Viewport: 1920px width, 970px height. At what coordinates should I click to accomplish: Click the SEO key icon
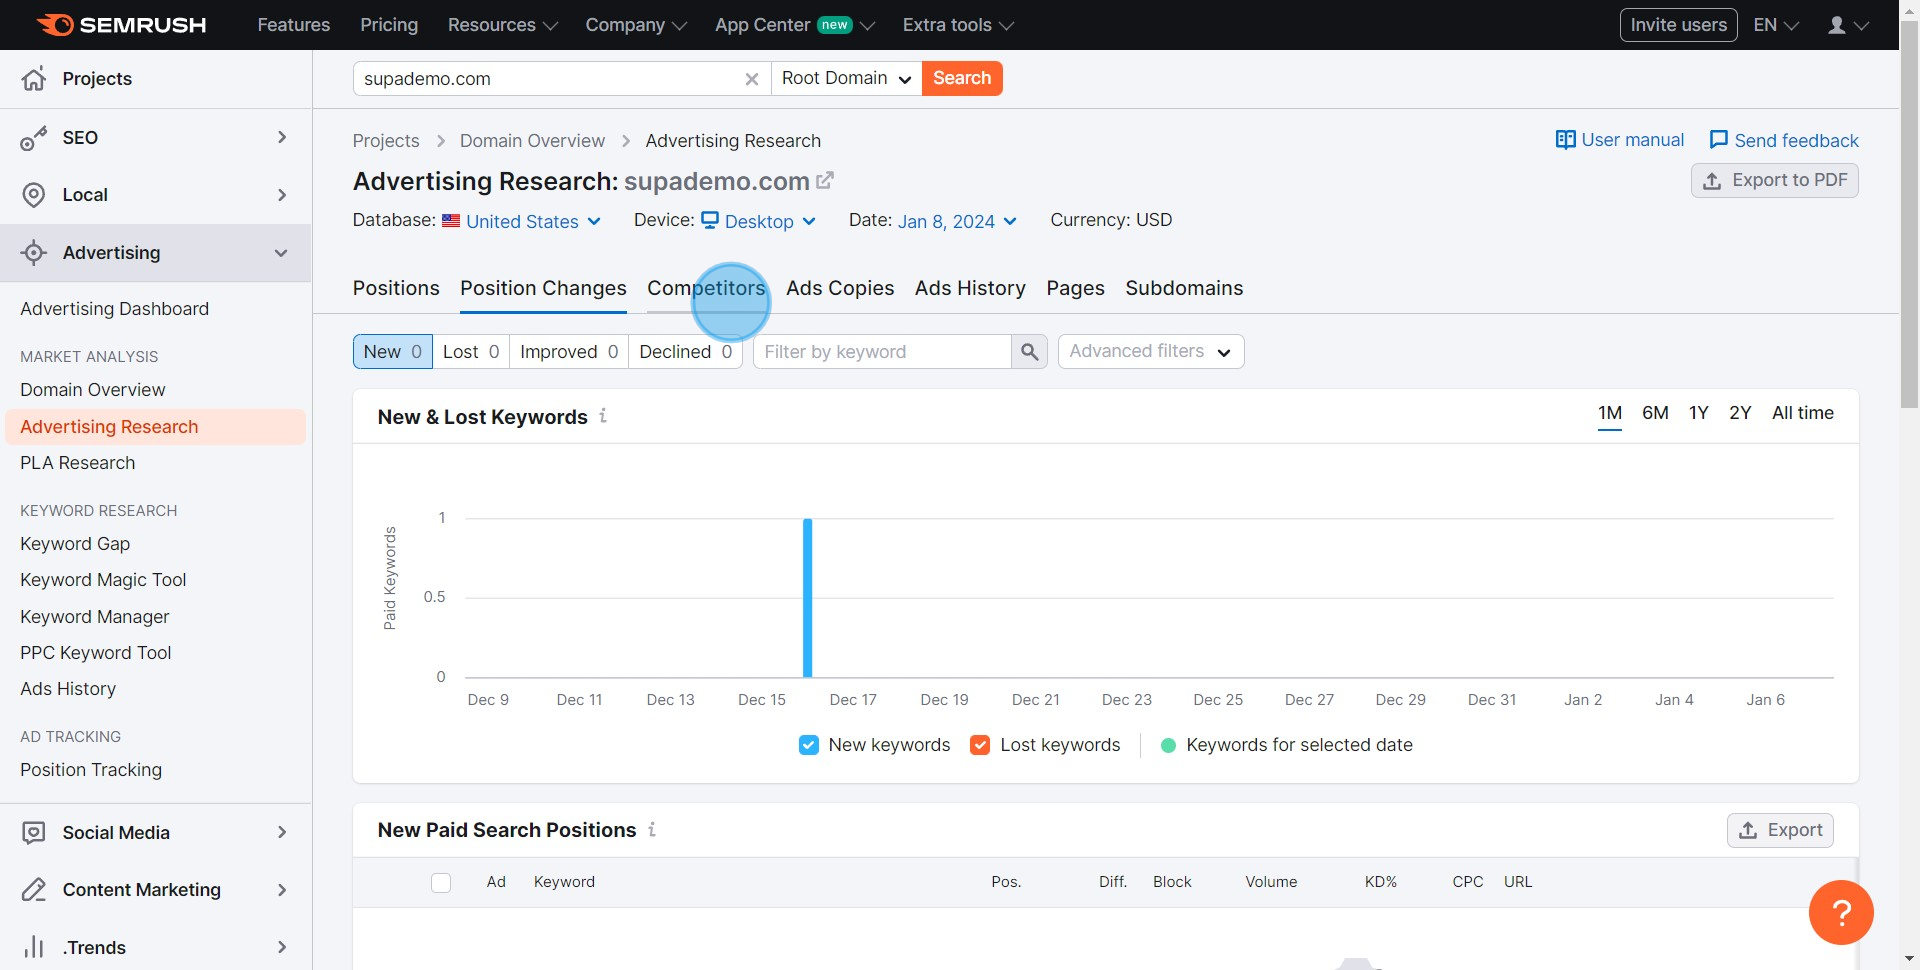click(34, 138)
